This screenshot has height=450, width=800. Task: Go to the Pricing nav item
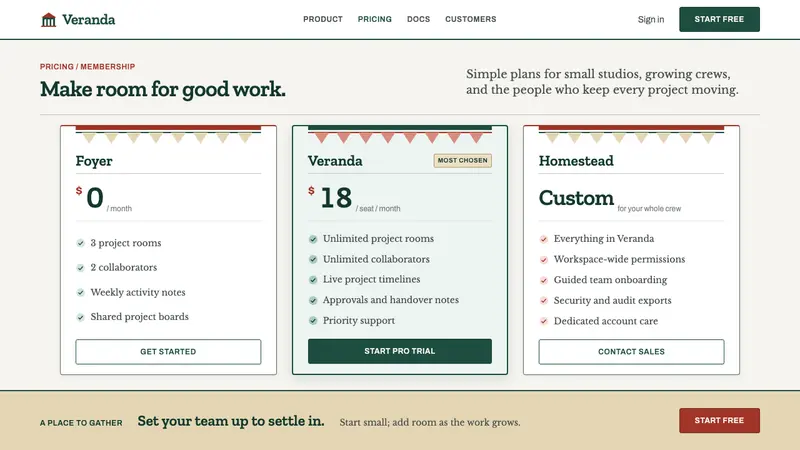pos(374,19)
